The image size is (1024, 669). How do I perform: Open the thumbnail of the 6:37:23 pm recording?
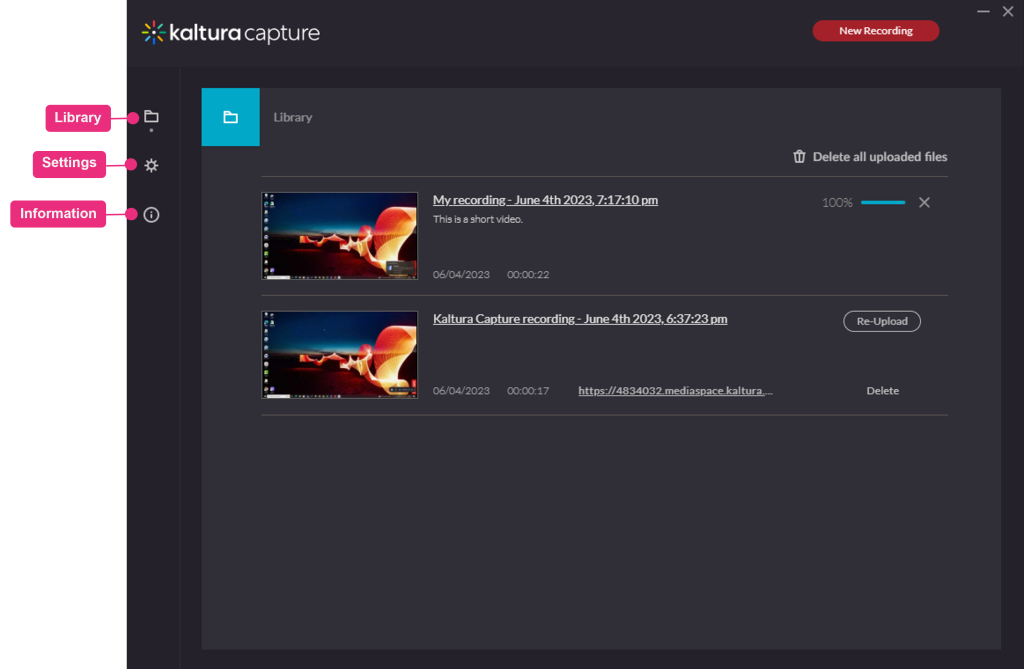339,354
